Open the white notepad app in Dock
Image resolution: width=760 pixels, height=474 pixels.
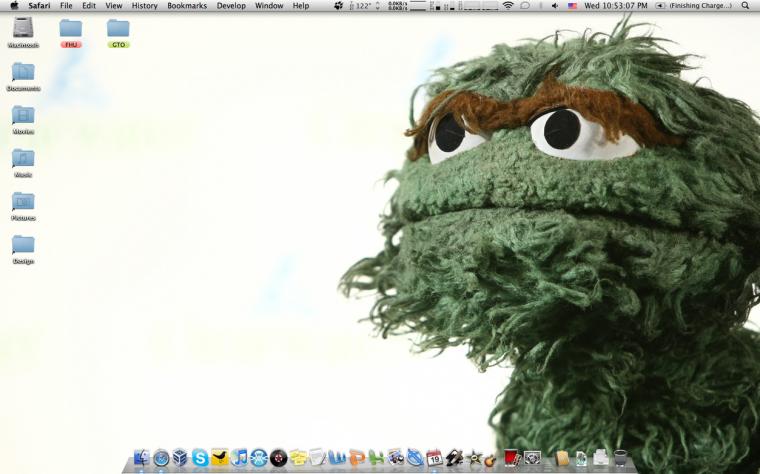(317, 457)
